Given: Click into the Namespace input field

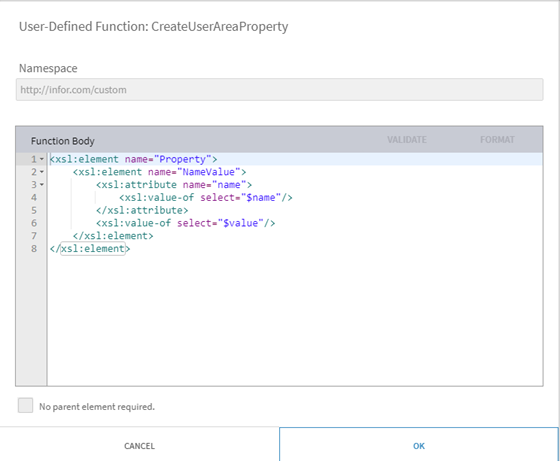Looking at the screenshot, I should tap(279, 90).
